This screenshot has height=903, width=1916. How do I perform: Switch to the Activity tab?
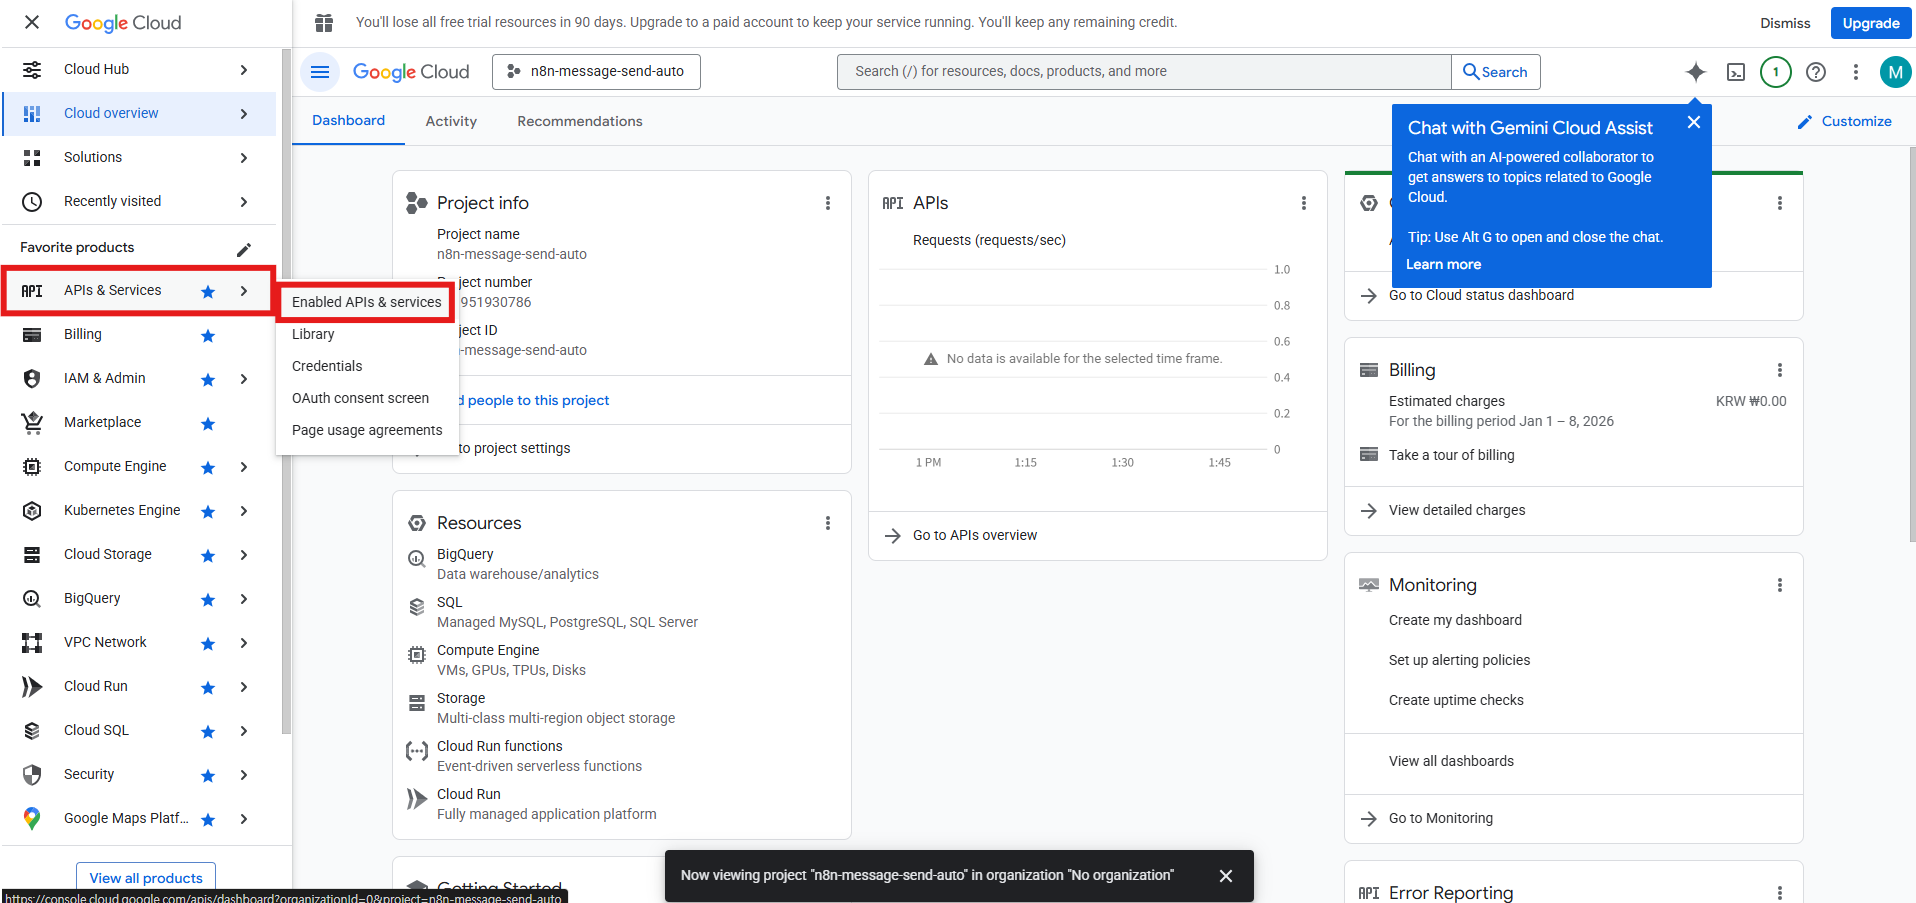coord(451,121)
